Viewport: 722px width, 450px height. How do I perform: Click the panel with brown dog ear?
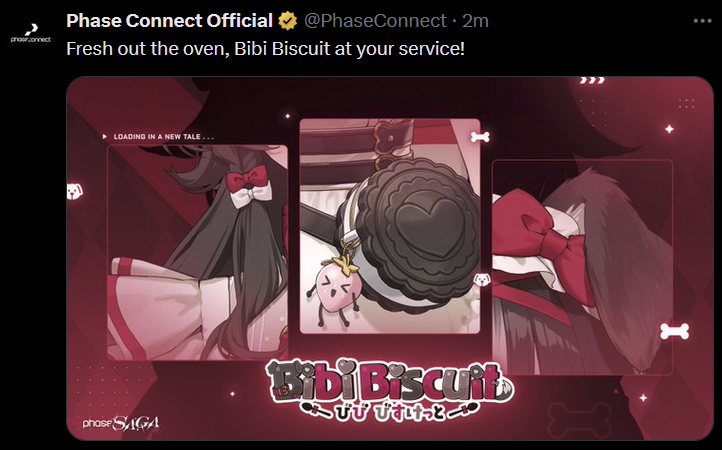click(582, 267)
